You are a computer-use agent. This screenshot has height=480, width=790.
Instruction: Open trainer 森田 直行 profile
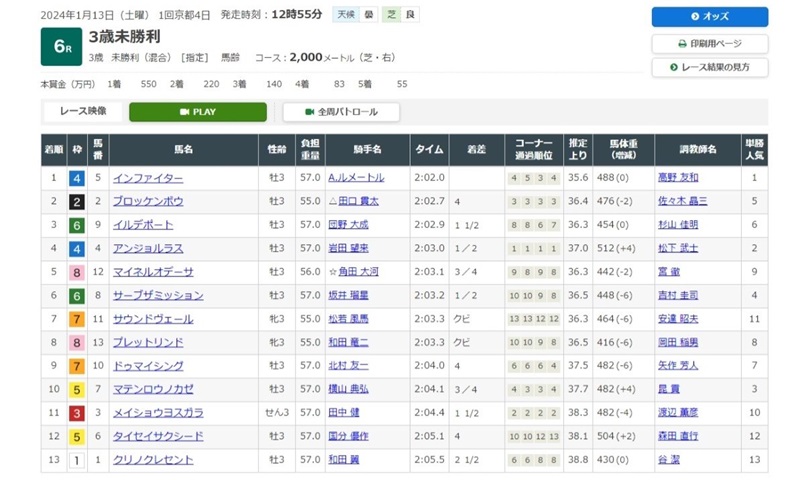tap(679, 435)
